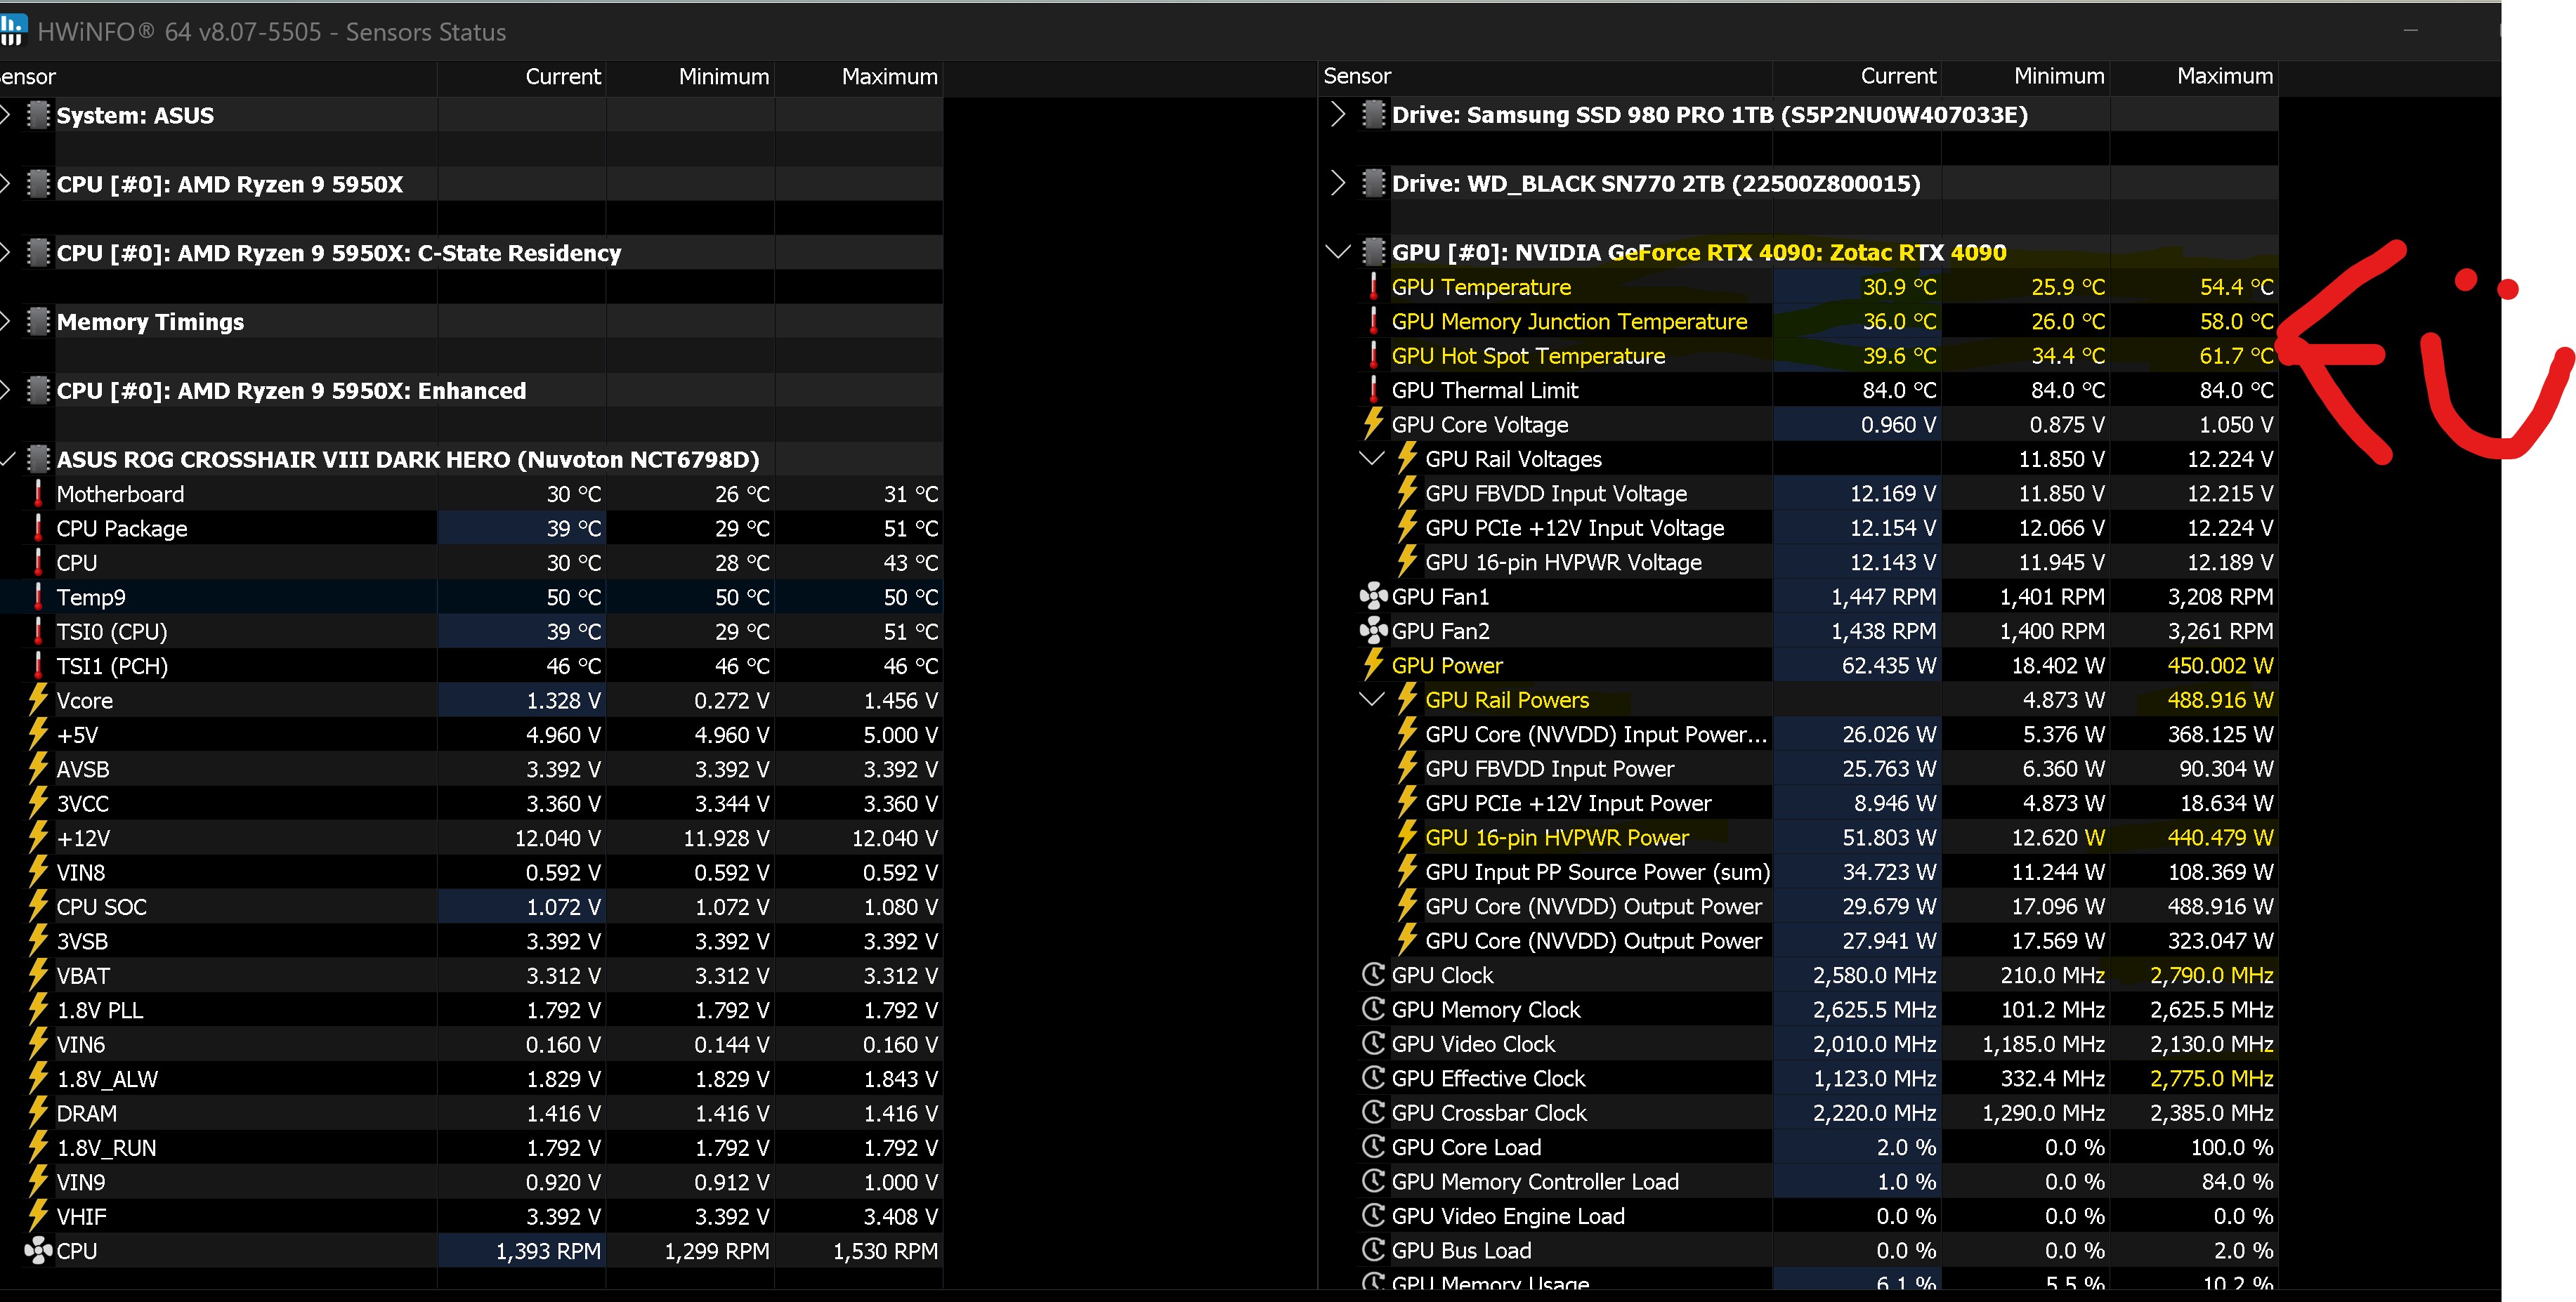The width and height of the screenshot is (2576, 1302).
Task: Select the C-State Residency sensor group row
Action: [x=471, y=253]
